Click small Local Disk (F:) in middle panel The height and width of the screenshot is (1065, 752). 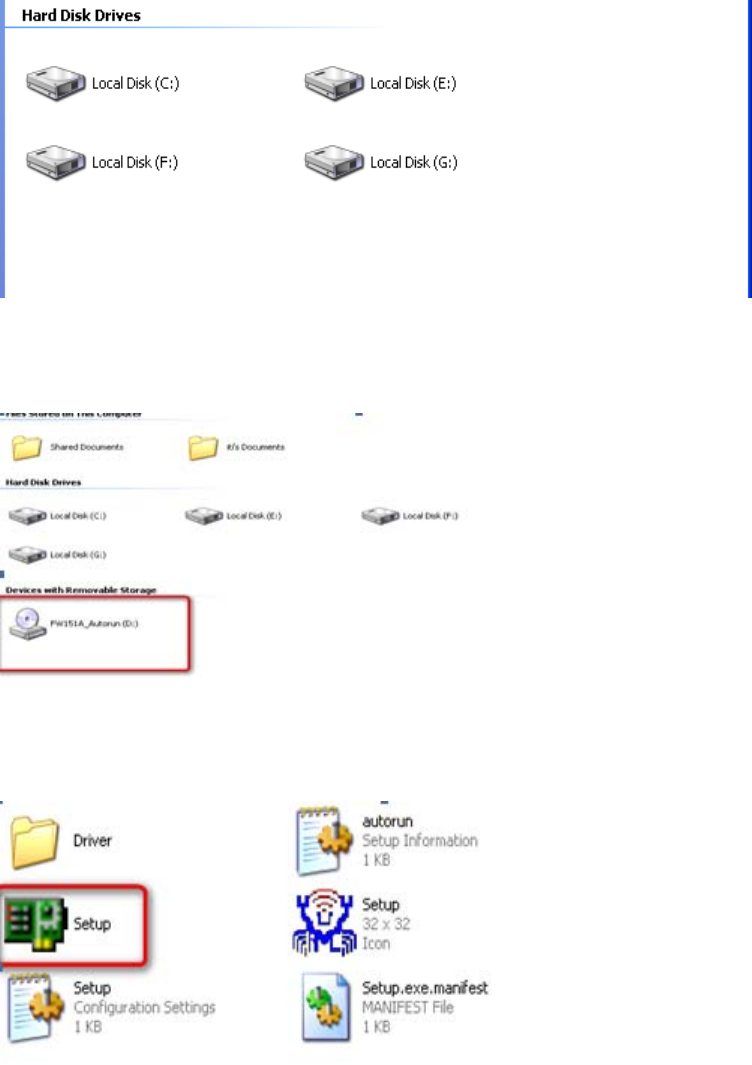[410, 516]
